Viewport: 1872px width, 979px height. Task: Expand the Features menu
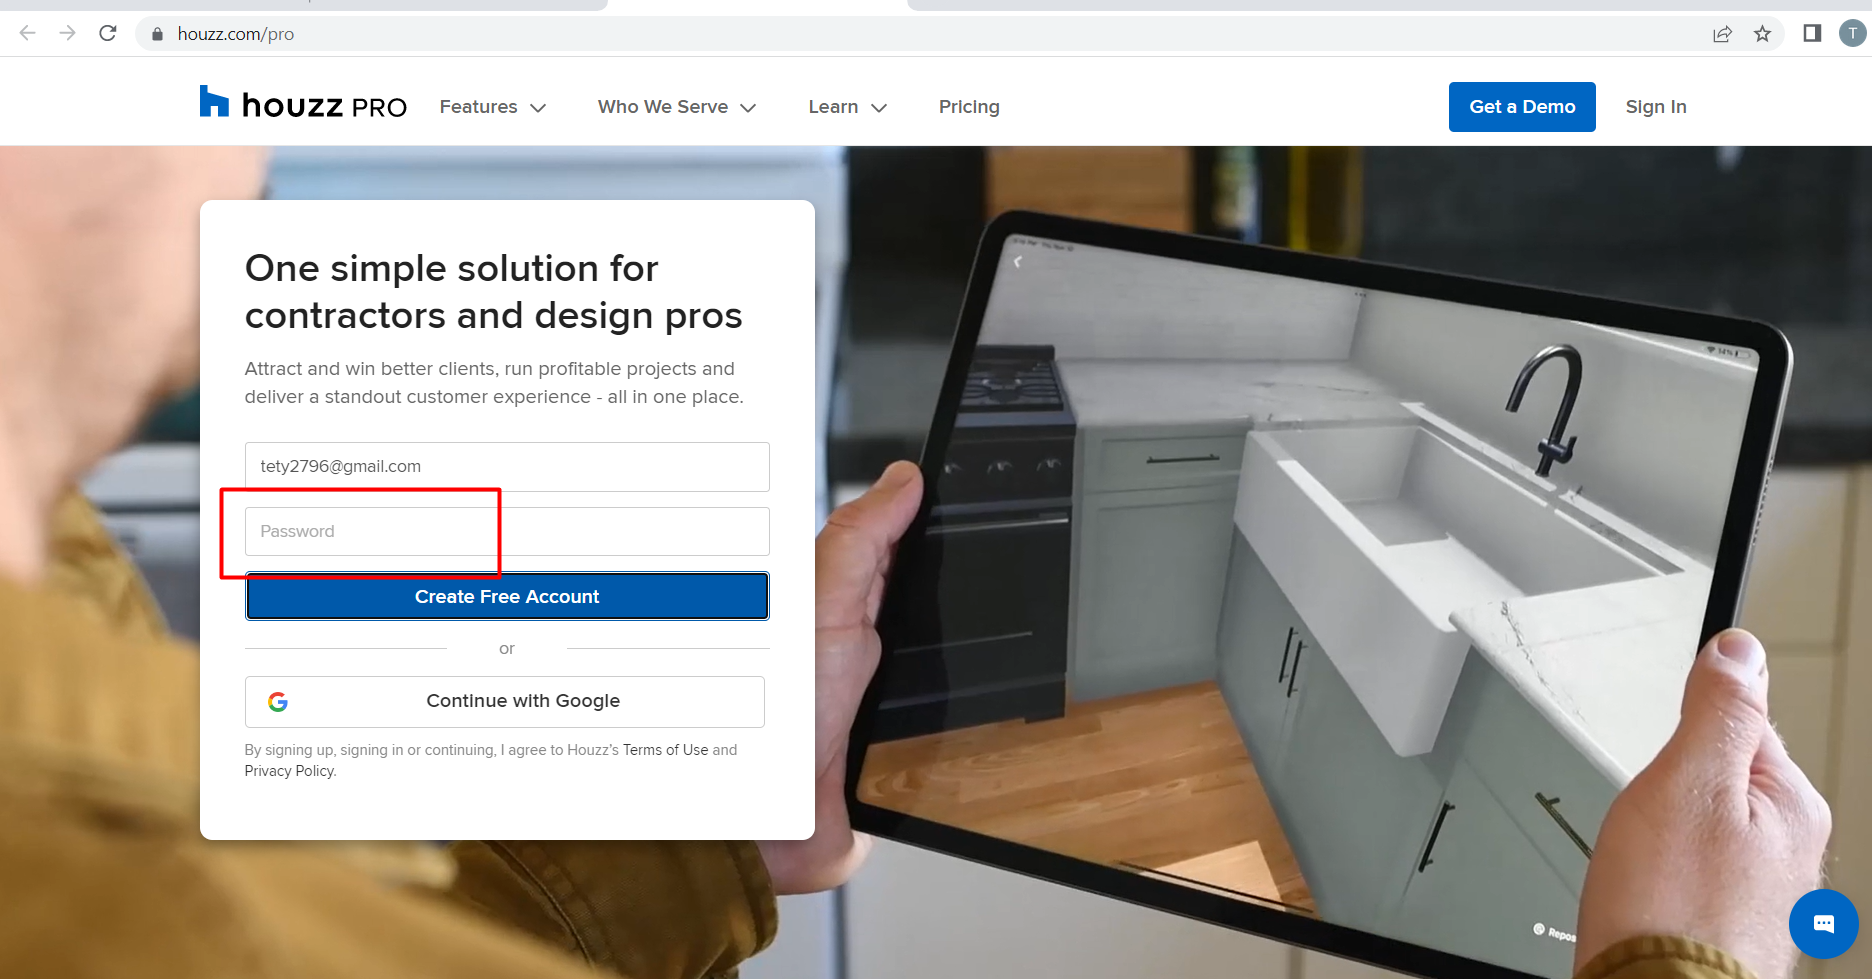click(x=493, y=107)
